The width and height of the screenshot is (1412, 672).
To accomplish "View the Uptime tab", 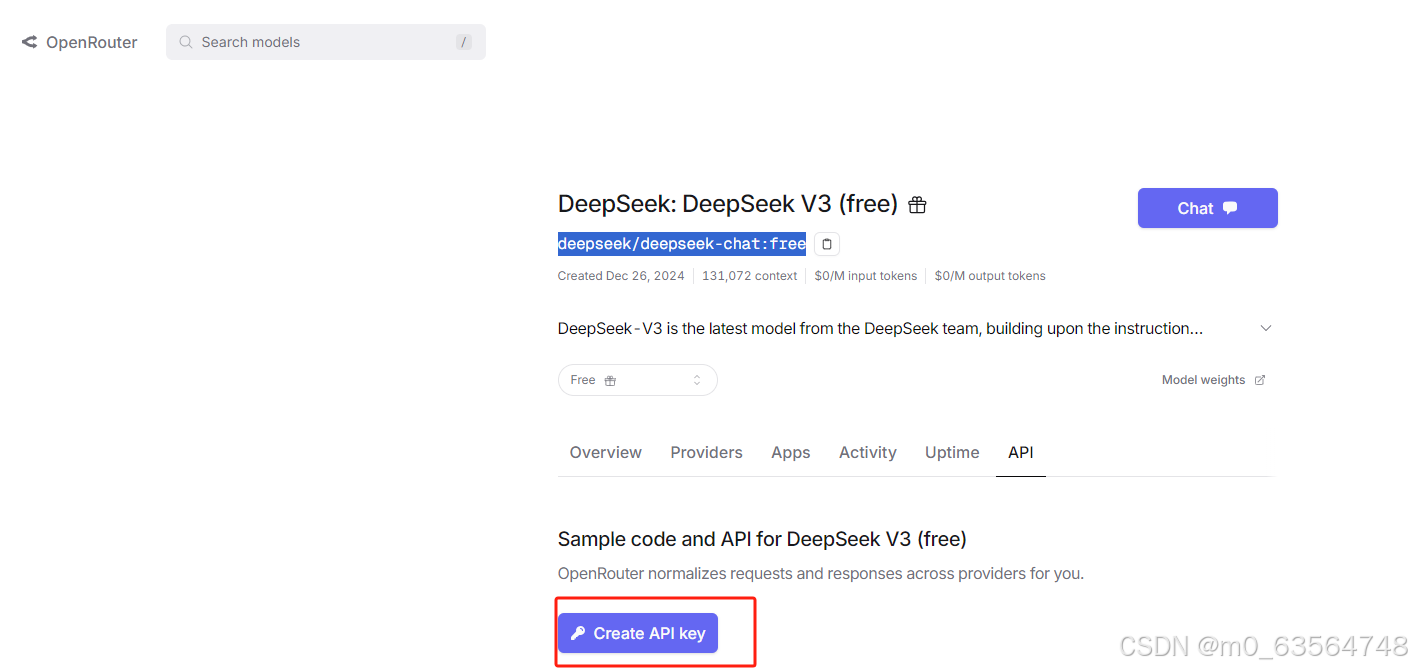I will [x=952, y=453].
